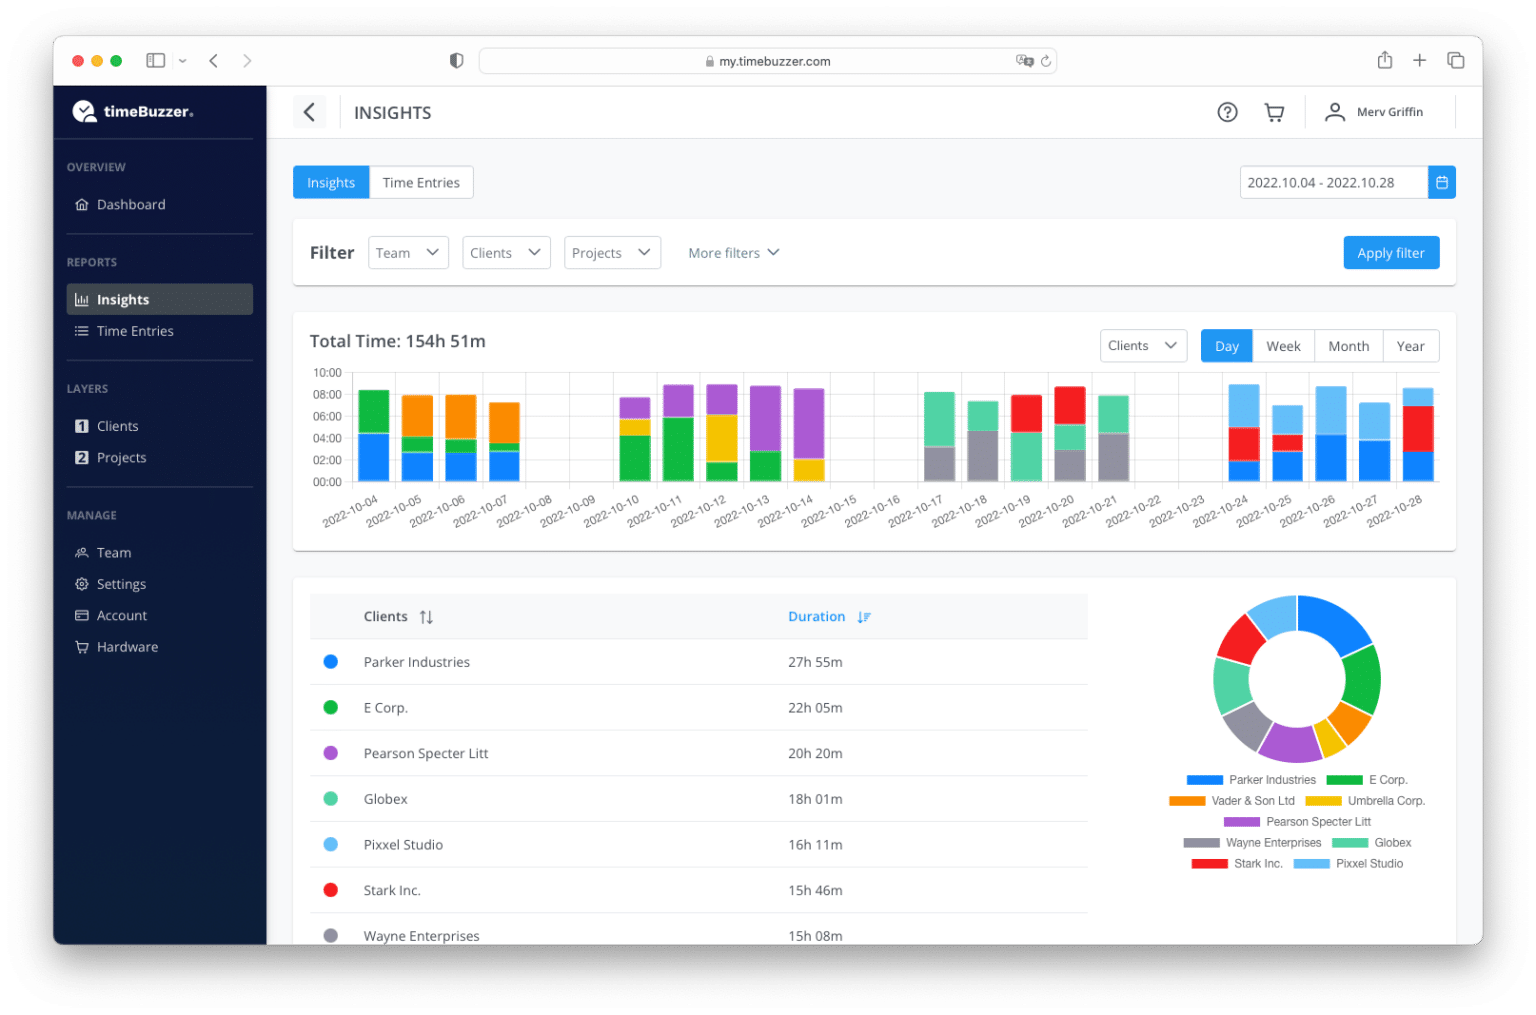
Task: Click the Projects layer icon labeled 2
Action: [x=82, y=457]
